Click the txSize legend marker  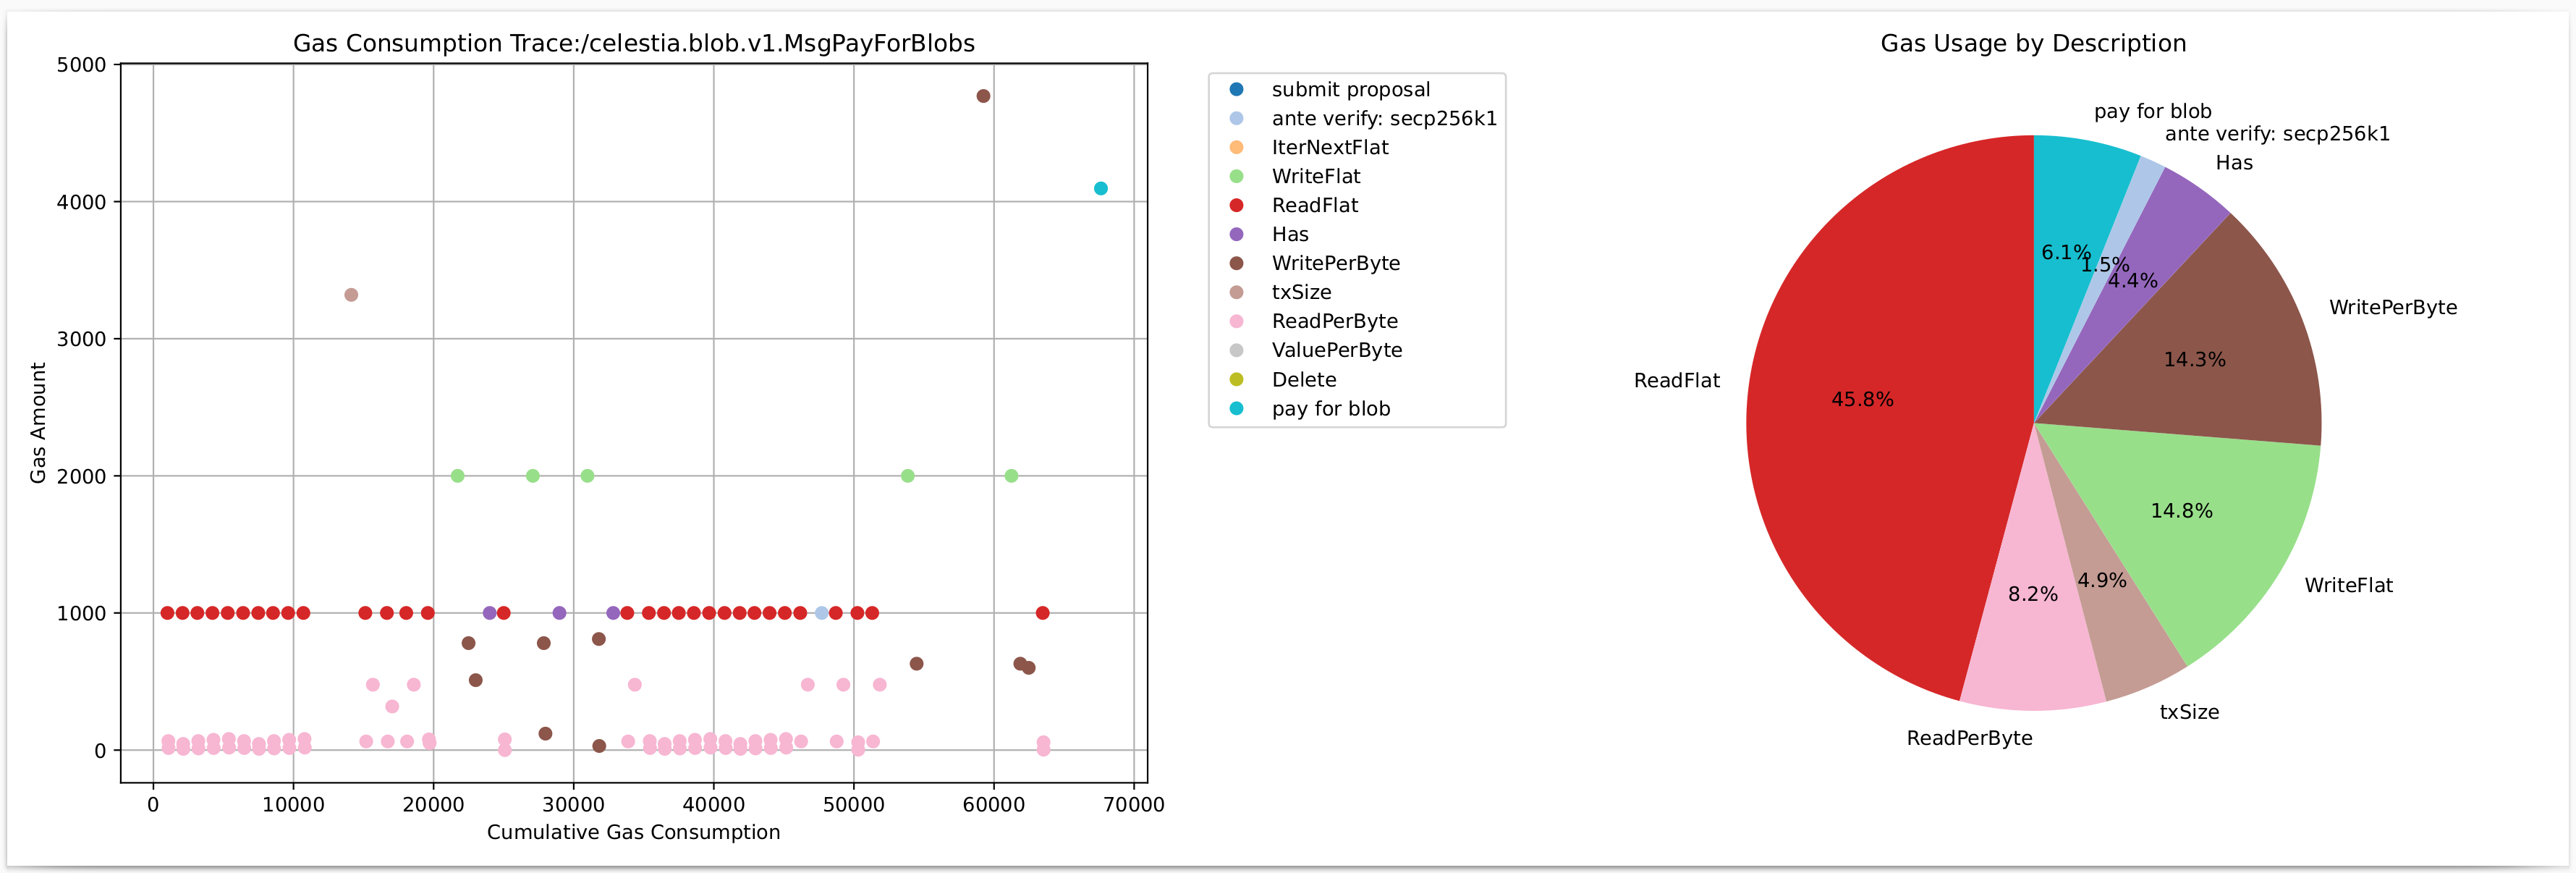coord(1236,292)
